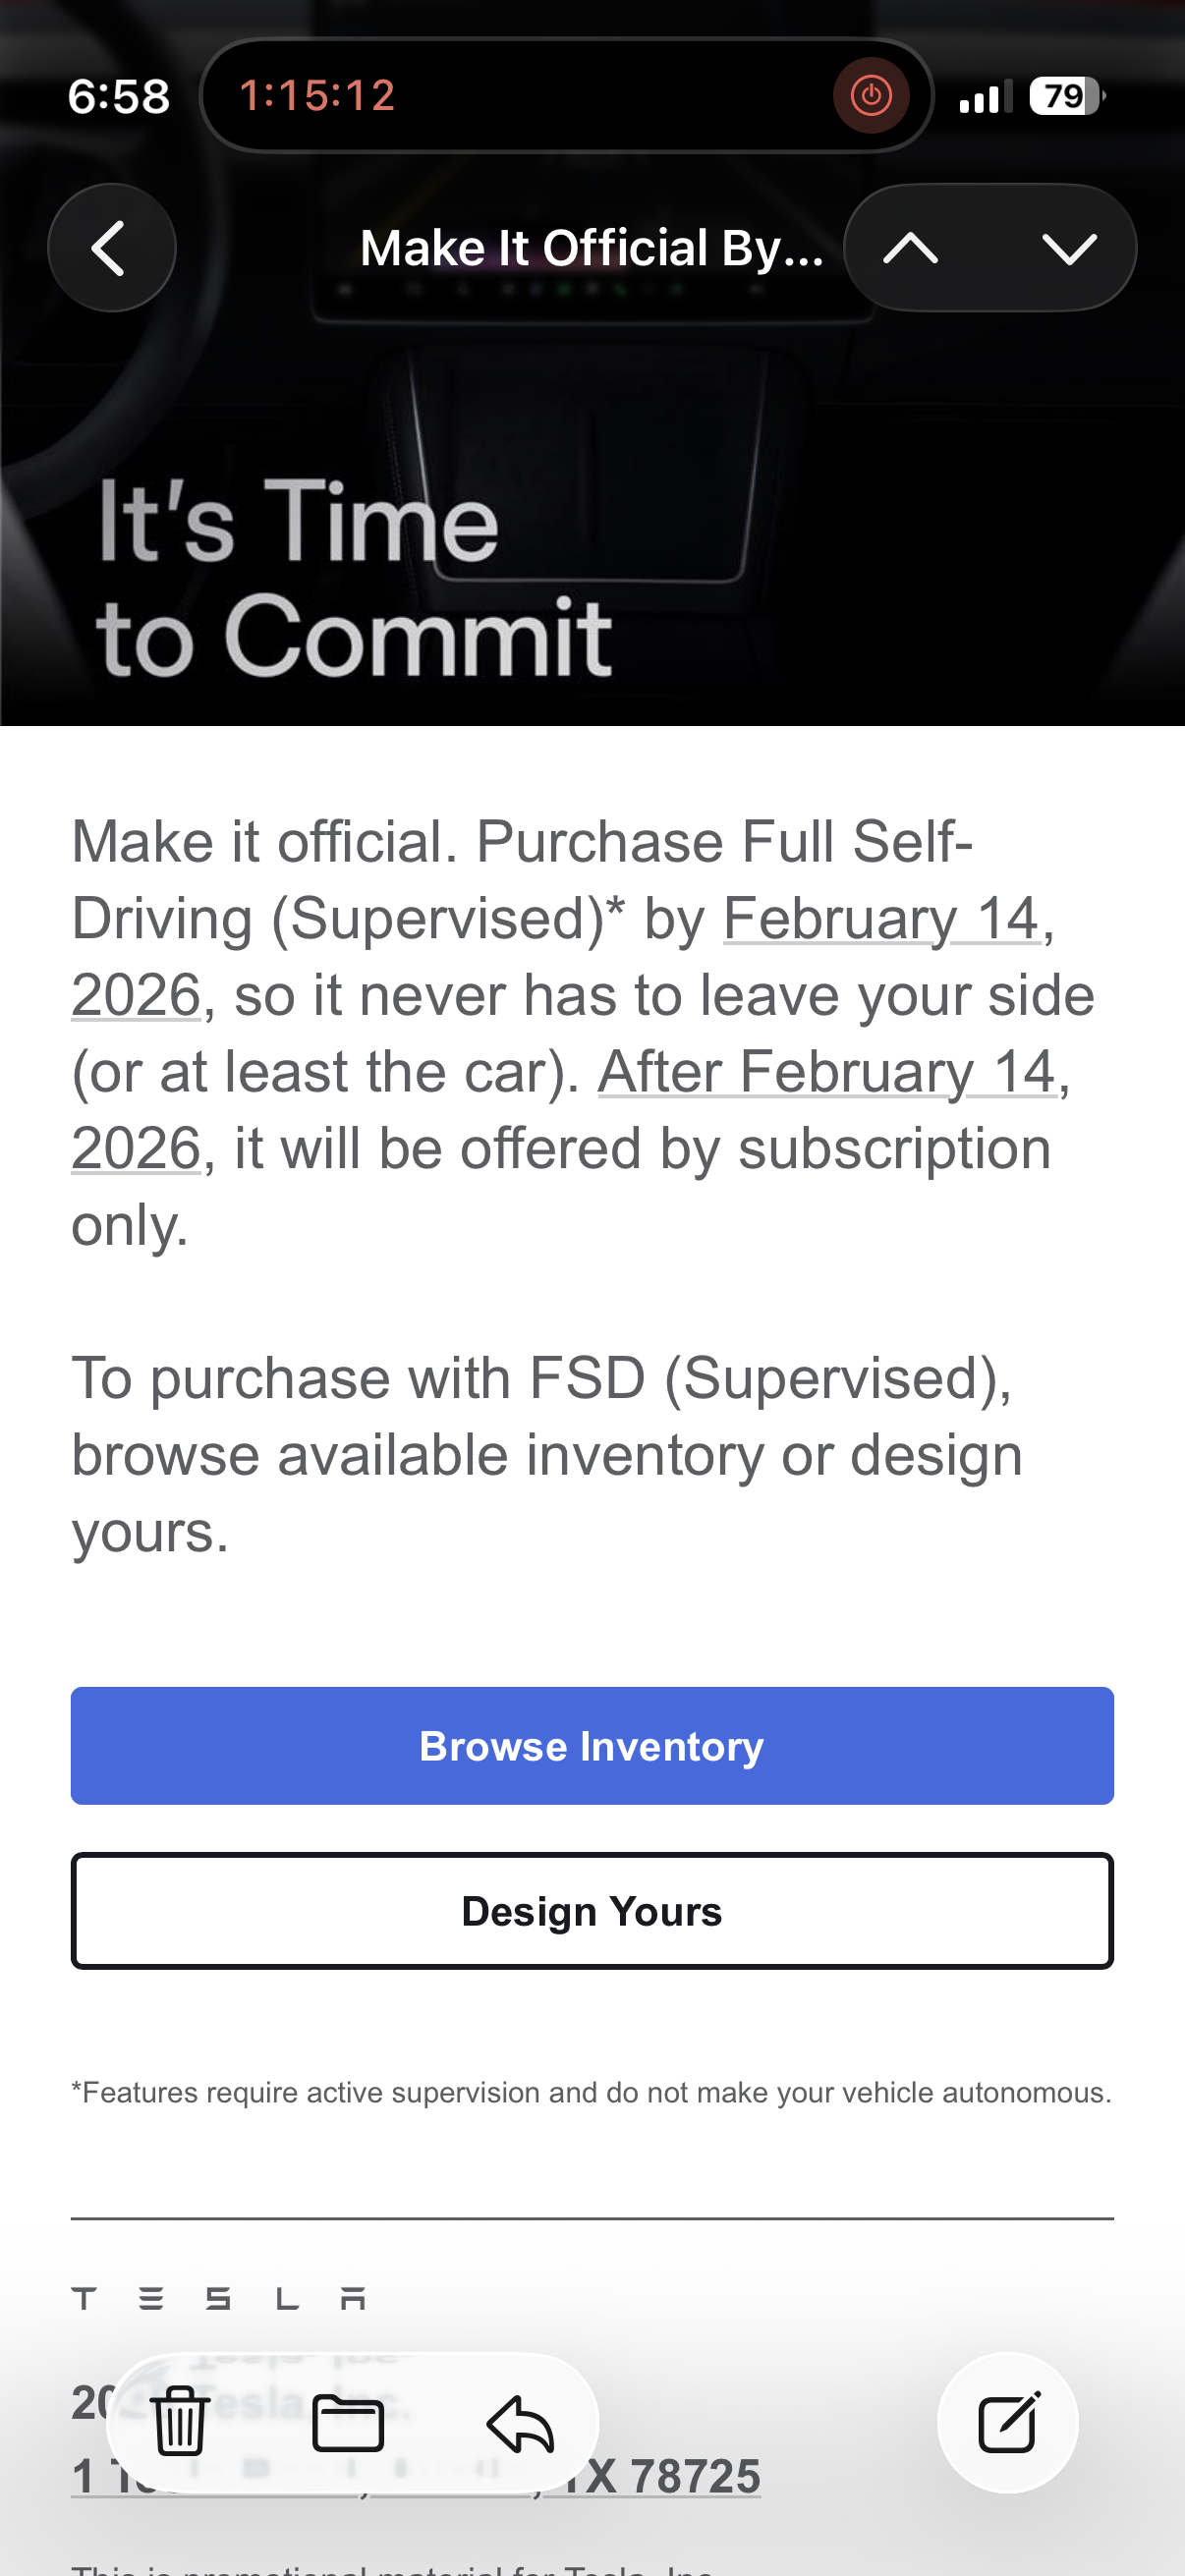The image size is (1185, 2576).
Task: Tap the cellular signal bars
Action: 985,97
